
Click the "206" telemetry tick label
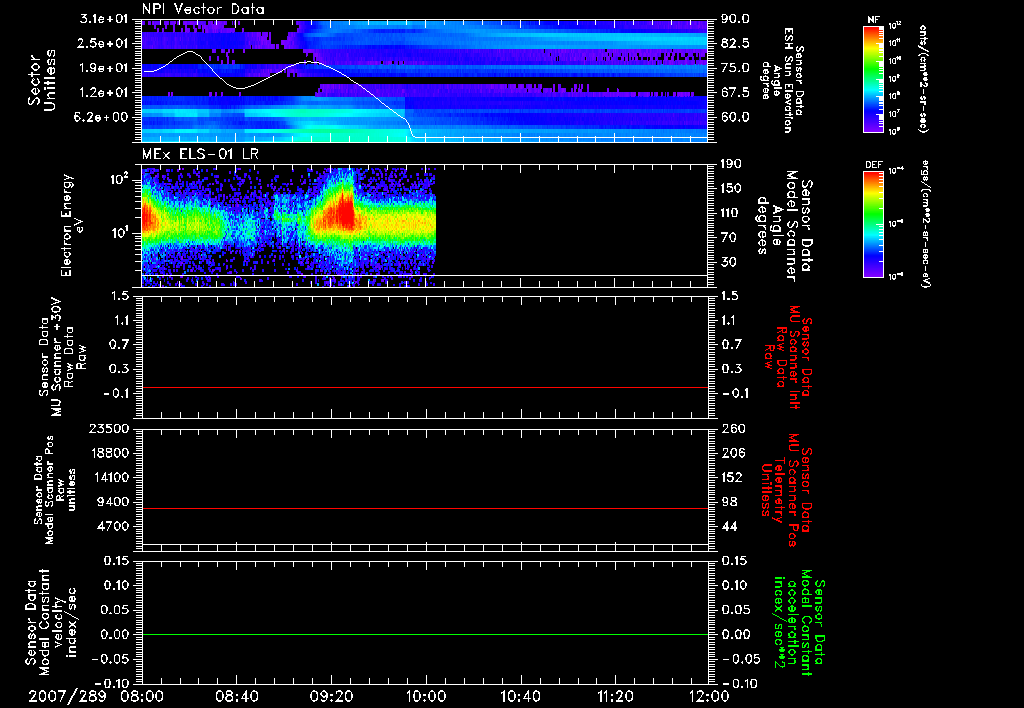732,453
